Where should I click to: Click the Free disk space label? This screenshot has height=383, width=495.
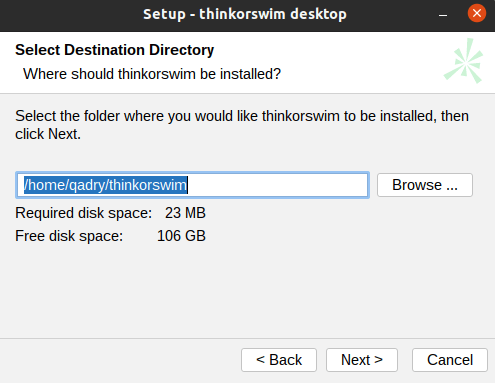click(69, 236)
